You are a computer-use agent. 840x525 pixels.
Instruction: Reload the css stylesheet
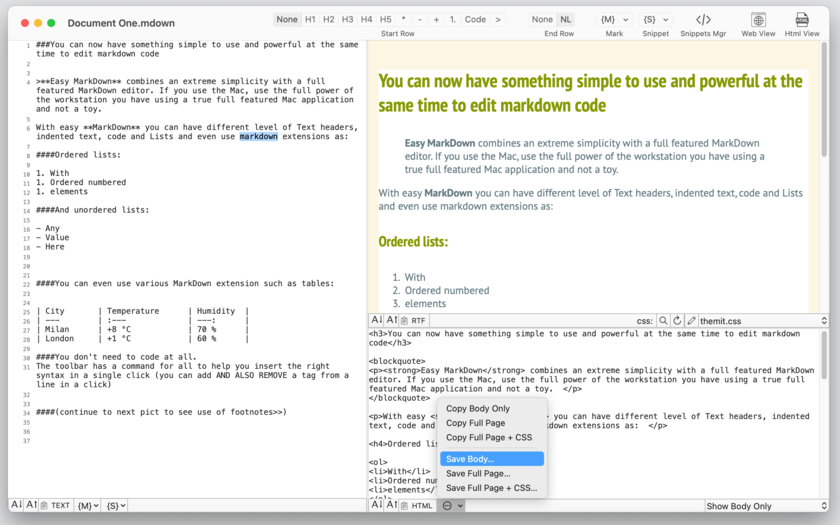pyautogui.click(x=677, y=320)
